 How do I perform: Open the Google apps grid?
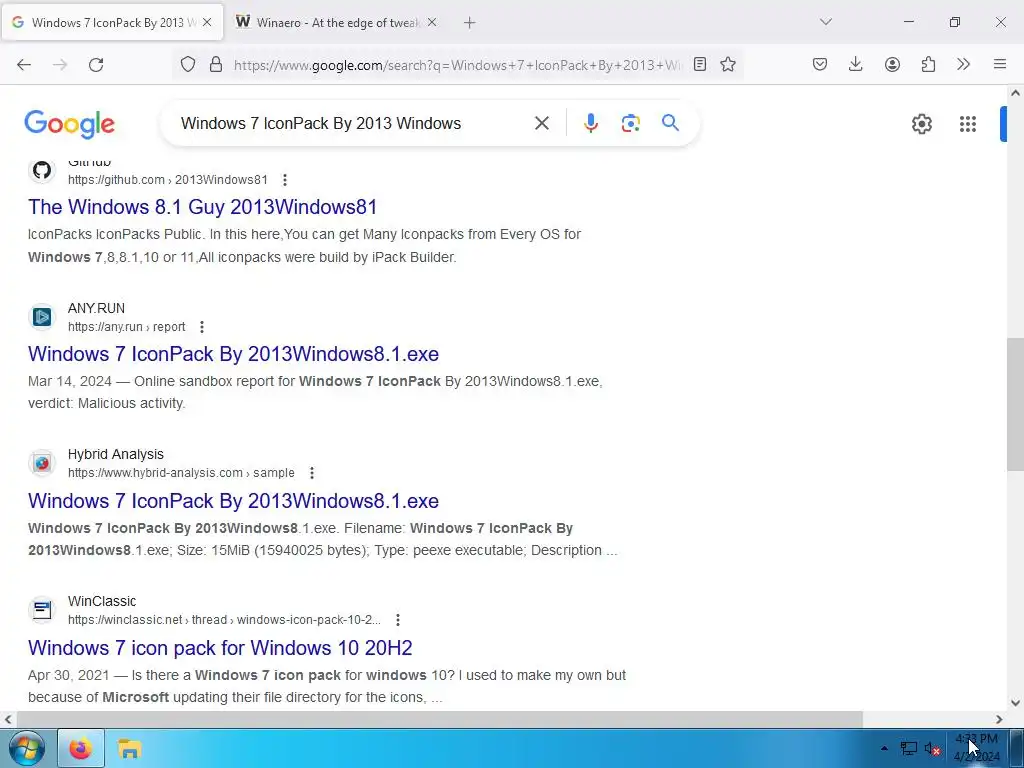tap(968, 124)
